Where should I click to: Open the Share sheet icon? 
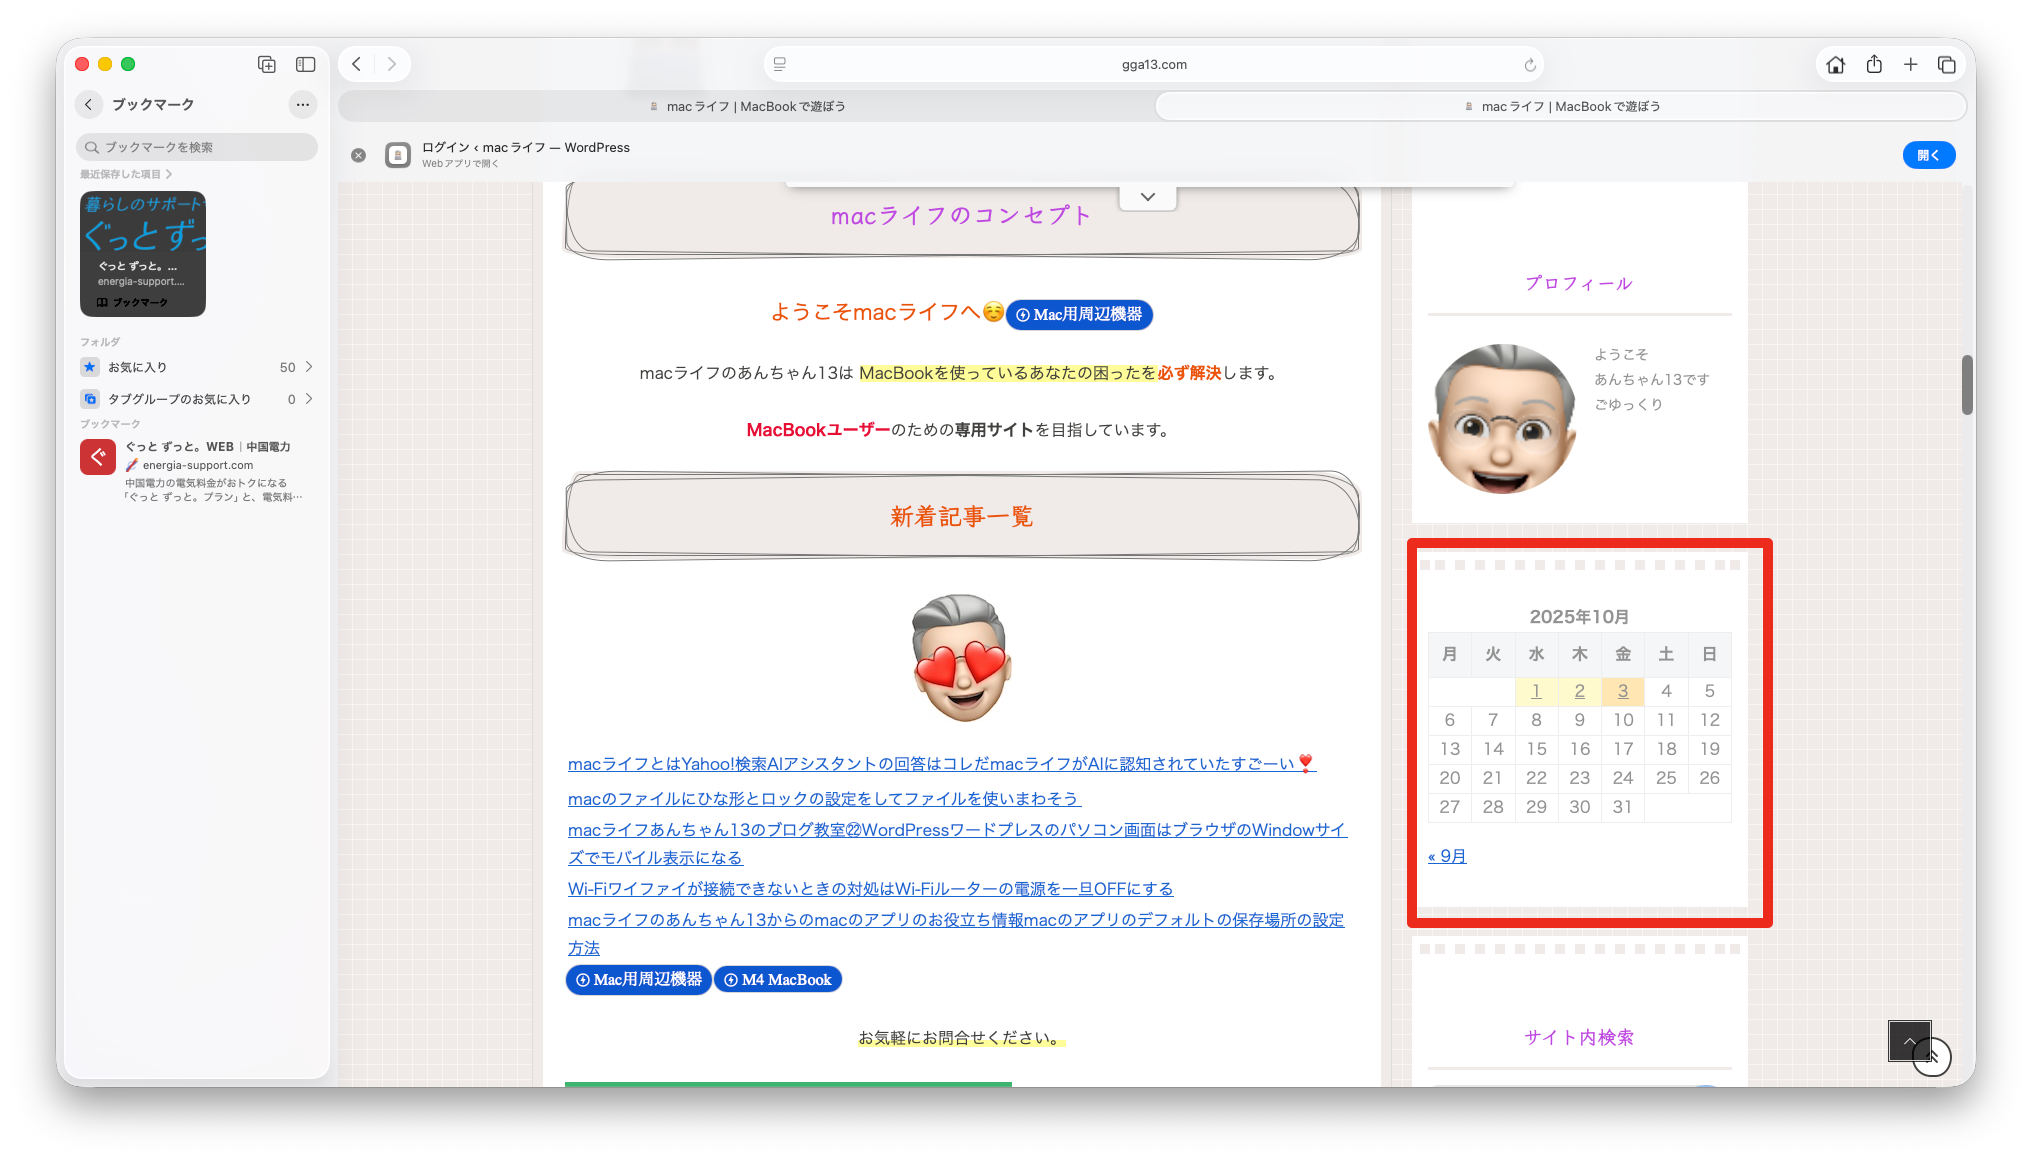point(1874,65)
